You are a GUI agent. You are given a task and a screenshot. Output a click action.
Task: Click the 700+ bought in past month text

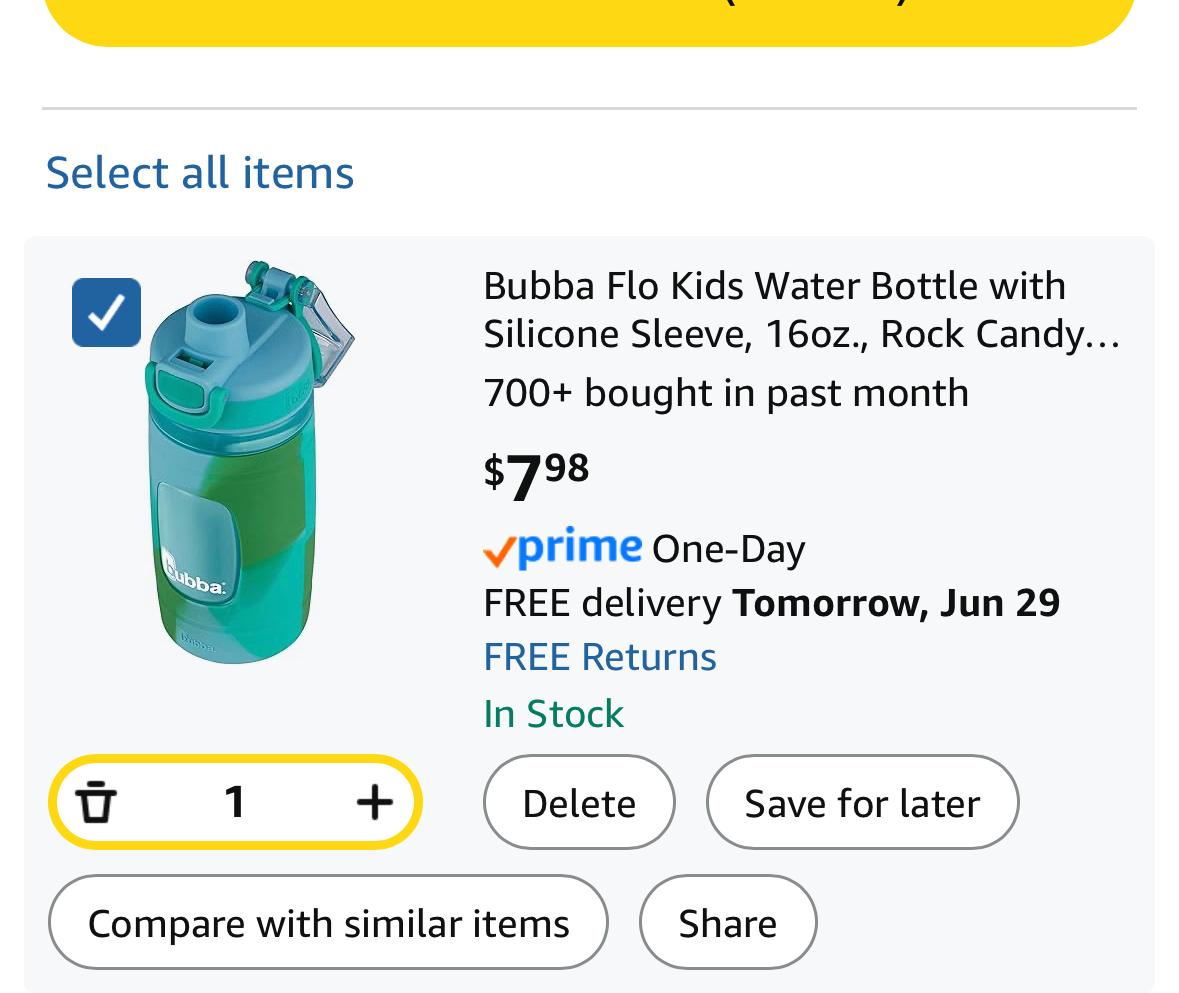[725, 393]
